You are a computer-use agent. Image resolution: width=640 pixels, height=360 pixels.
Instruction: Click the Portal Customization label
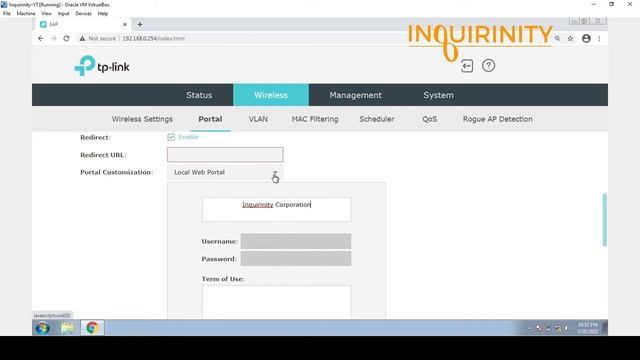click(x=116, y=172)
